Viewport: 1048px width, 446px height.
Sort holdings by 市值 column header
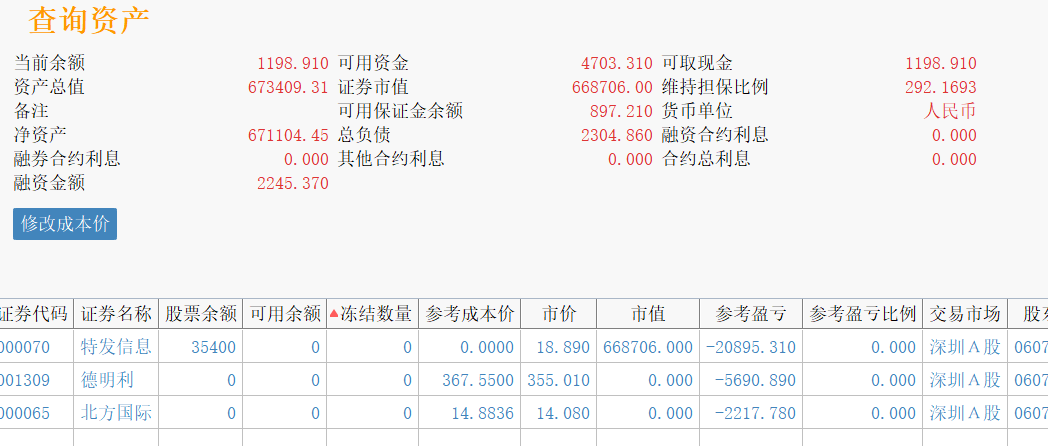pyautogui.click(x=648, y=314)
